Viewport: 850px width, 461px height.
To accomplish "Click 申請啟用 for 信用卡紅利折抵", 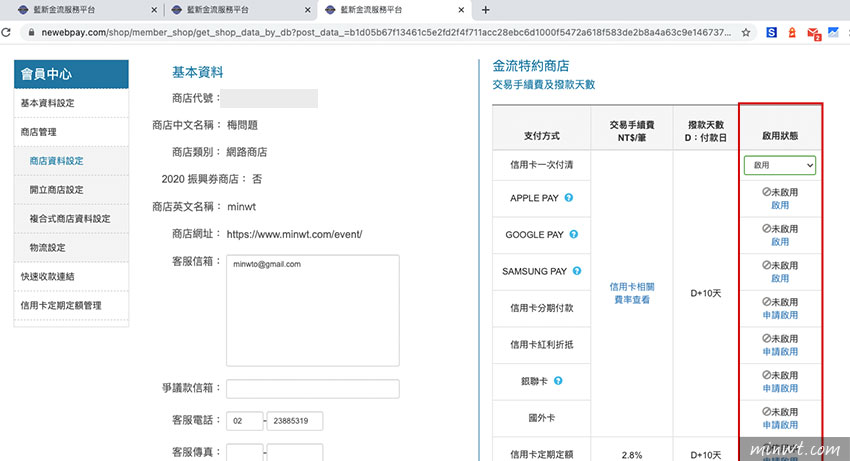I will 780,351.
